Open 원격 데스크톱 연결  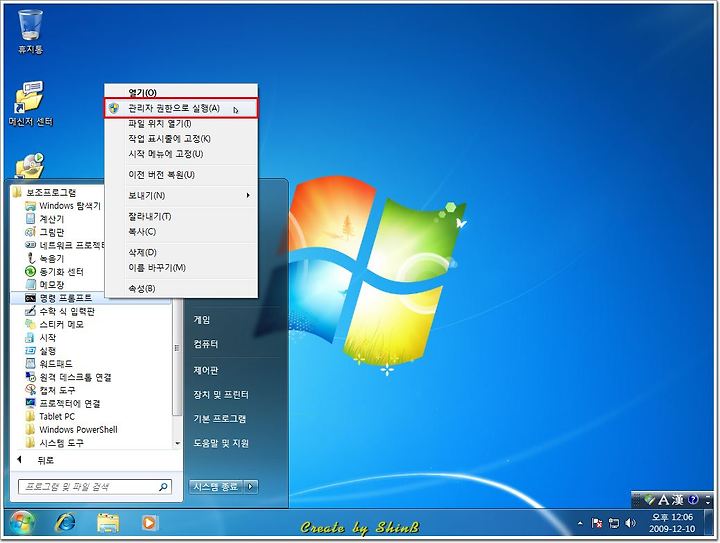[x=68, y=377]
